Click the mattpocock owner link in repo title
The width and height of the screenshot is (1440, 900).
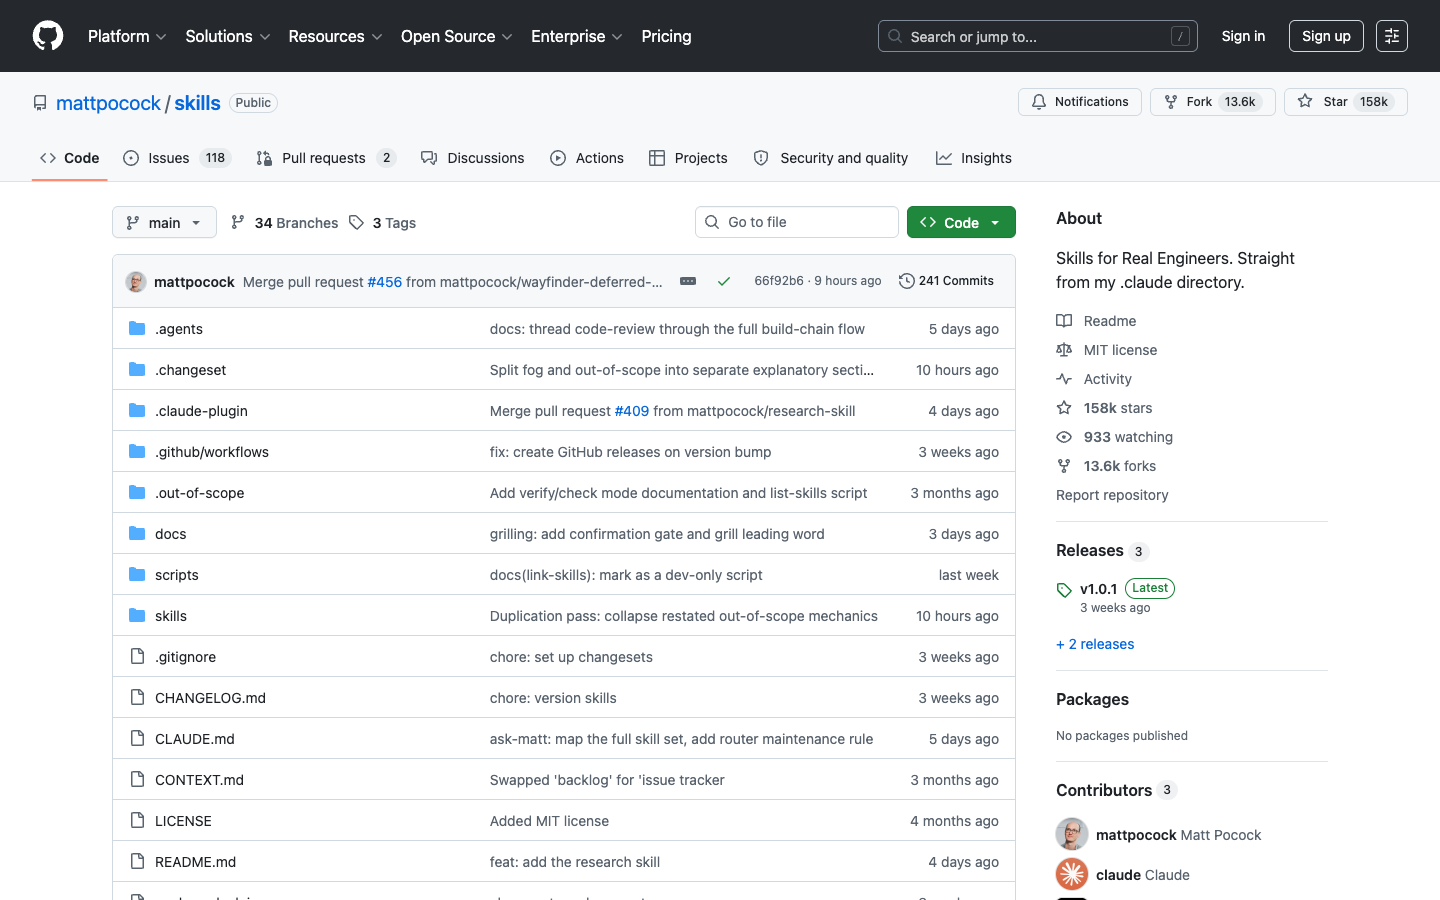point(108,103)
